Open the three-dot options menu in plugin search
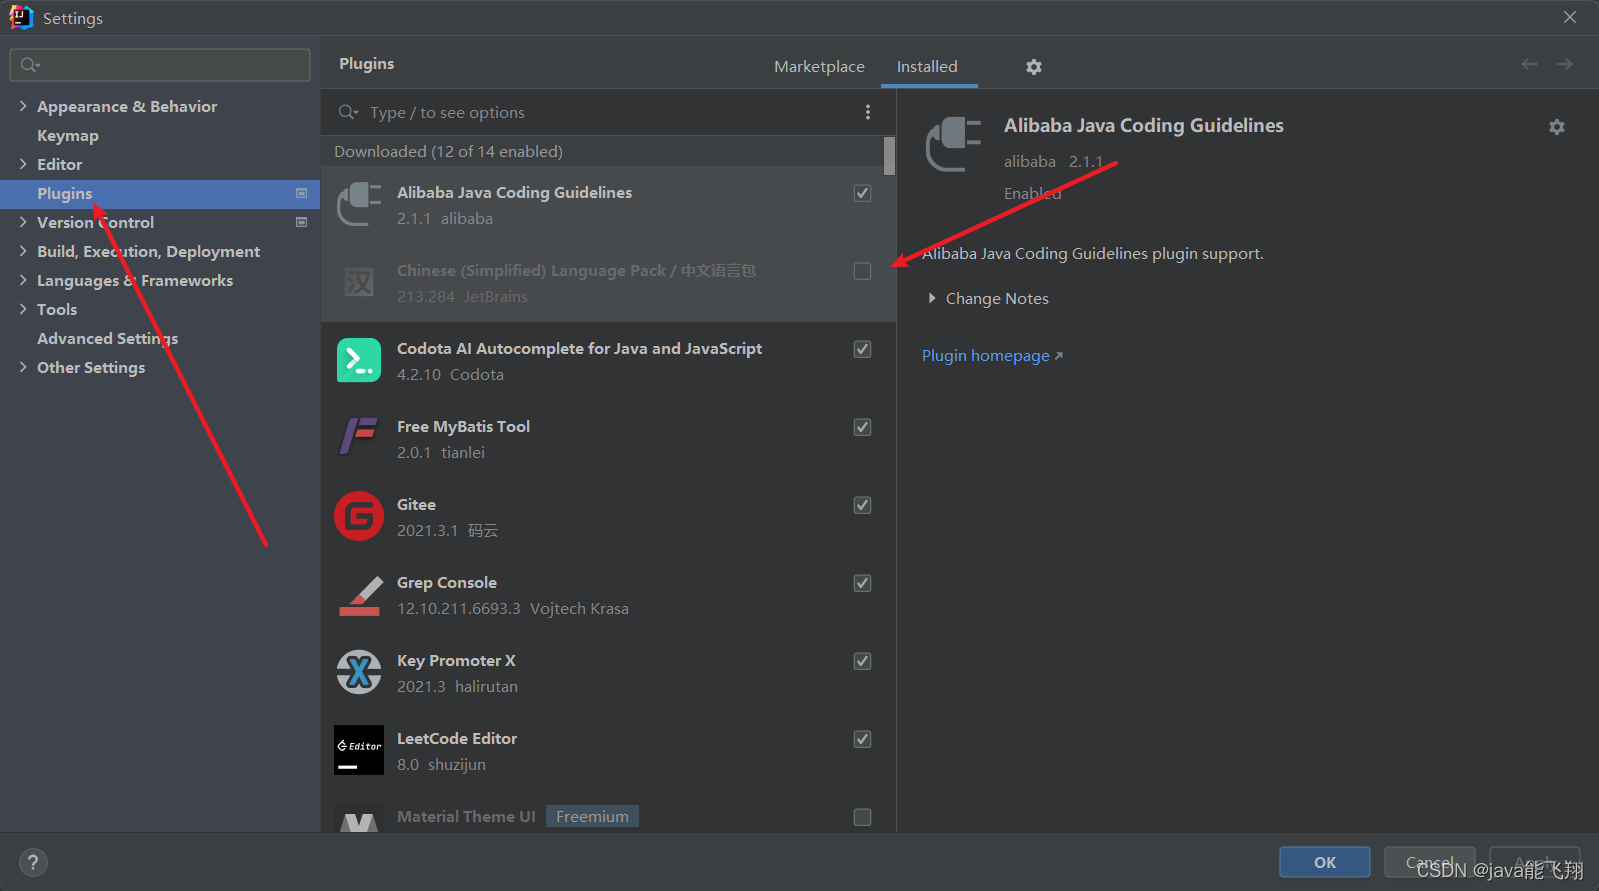 coord(868,112)
